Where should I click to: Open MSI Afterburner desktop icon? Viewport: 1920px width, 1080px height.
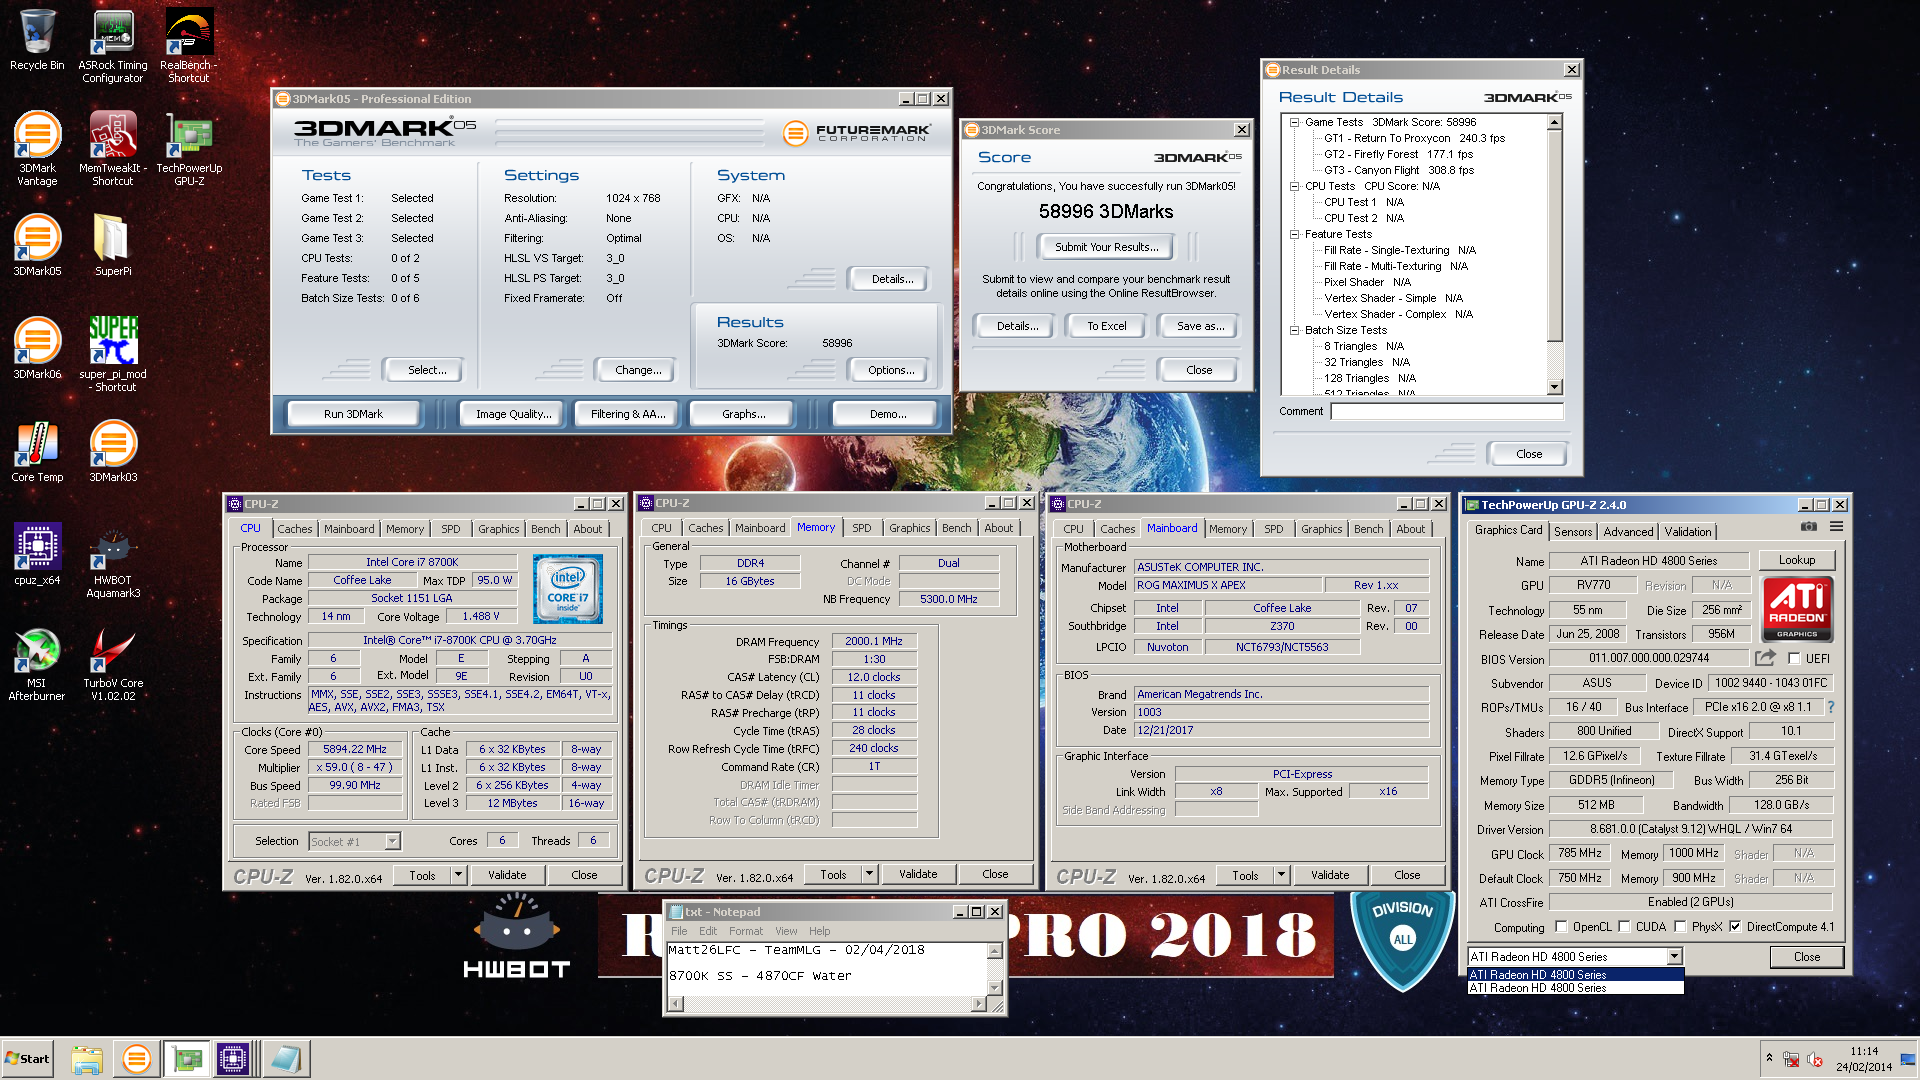[x=37, y=664]
